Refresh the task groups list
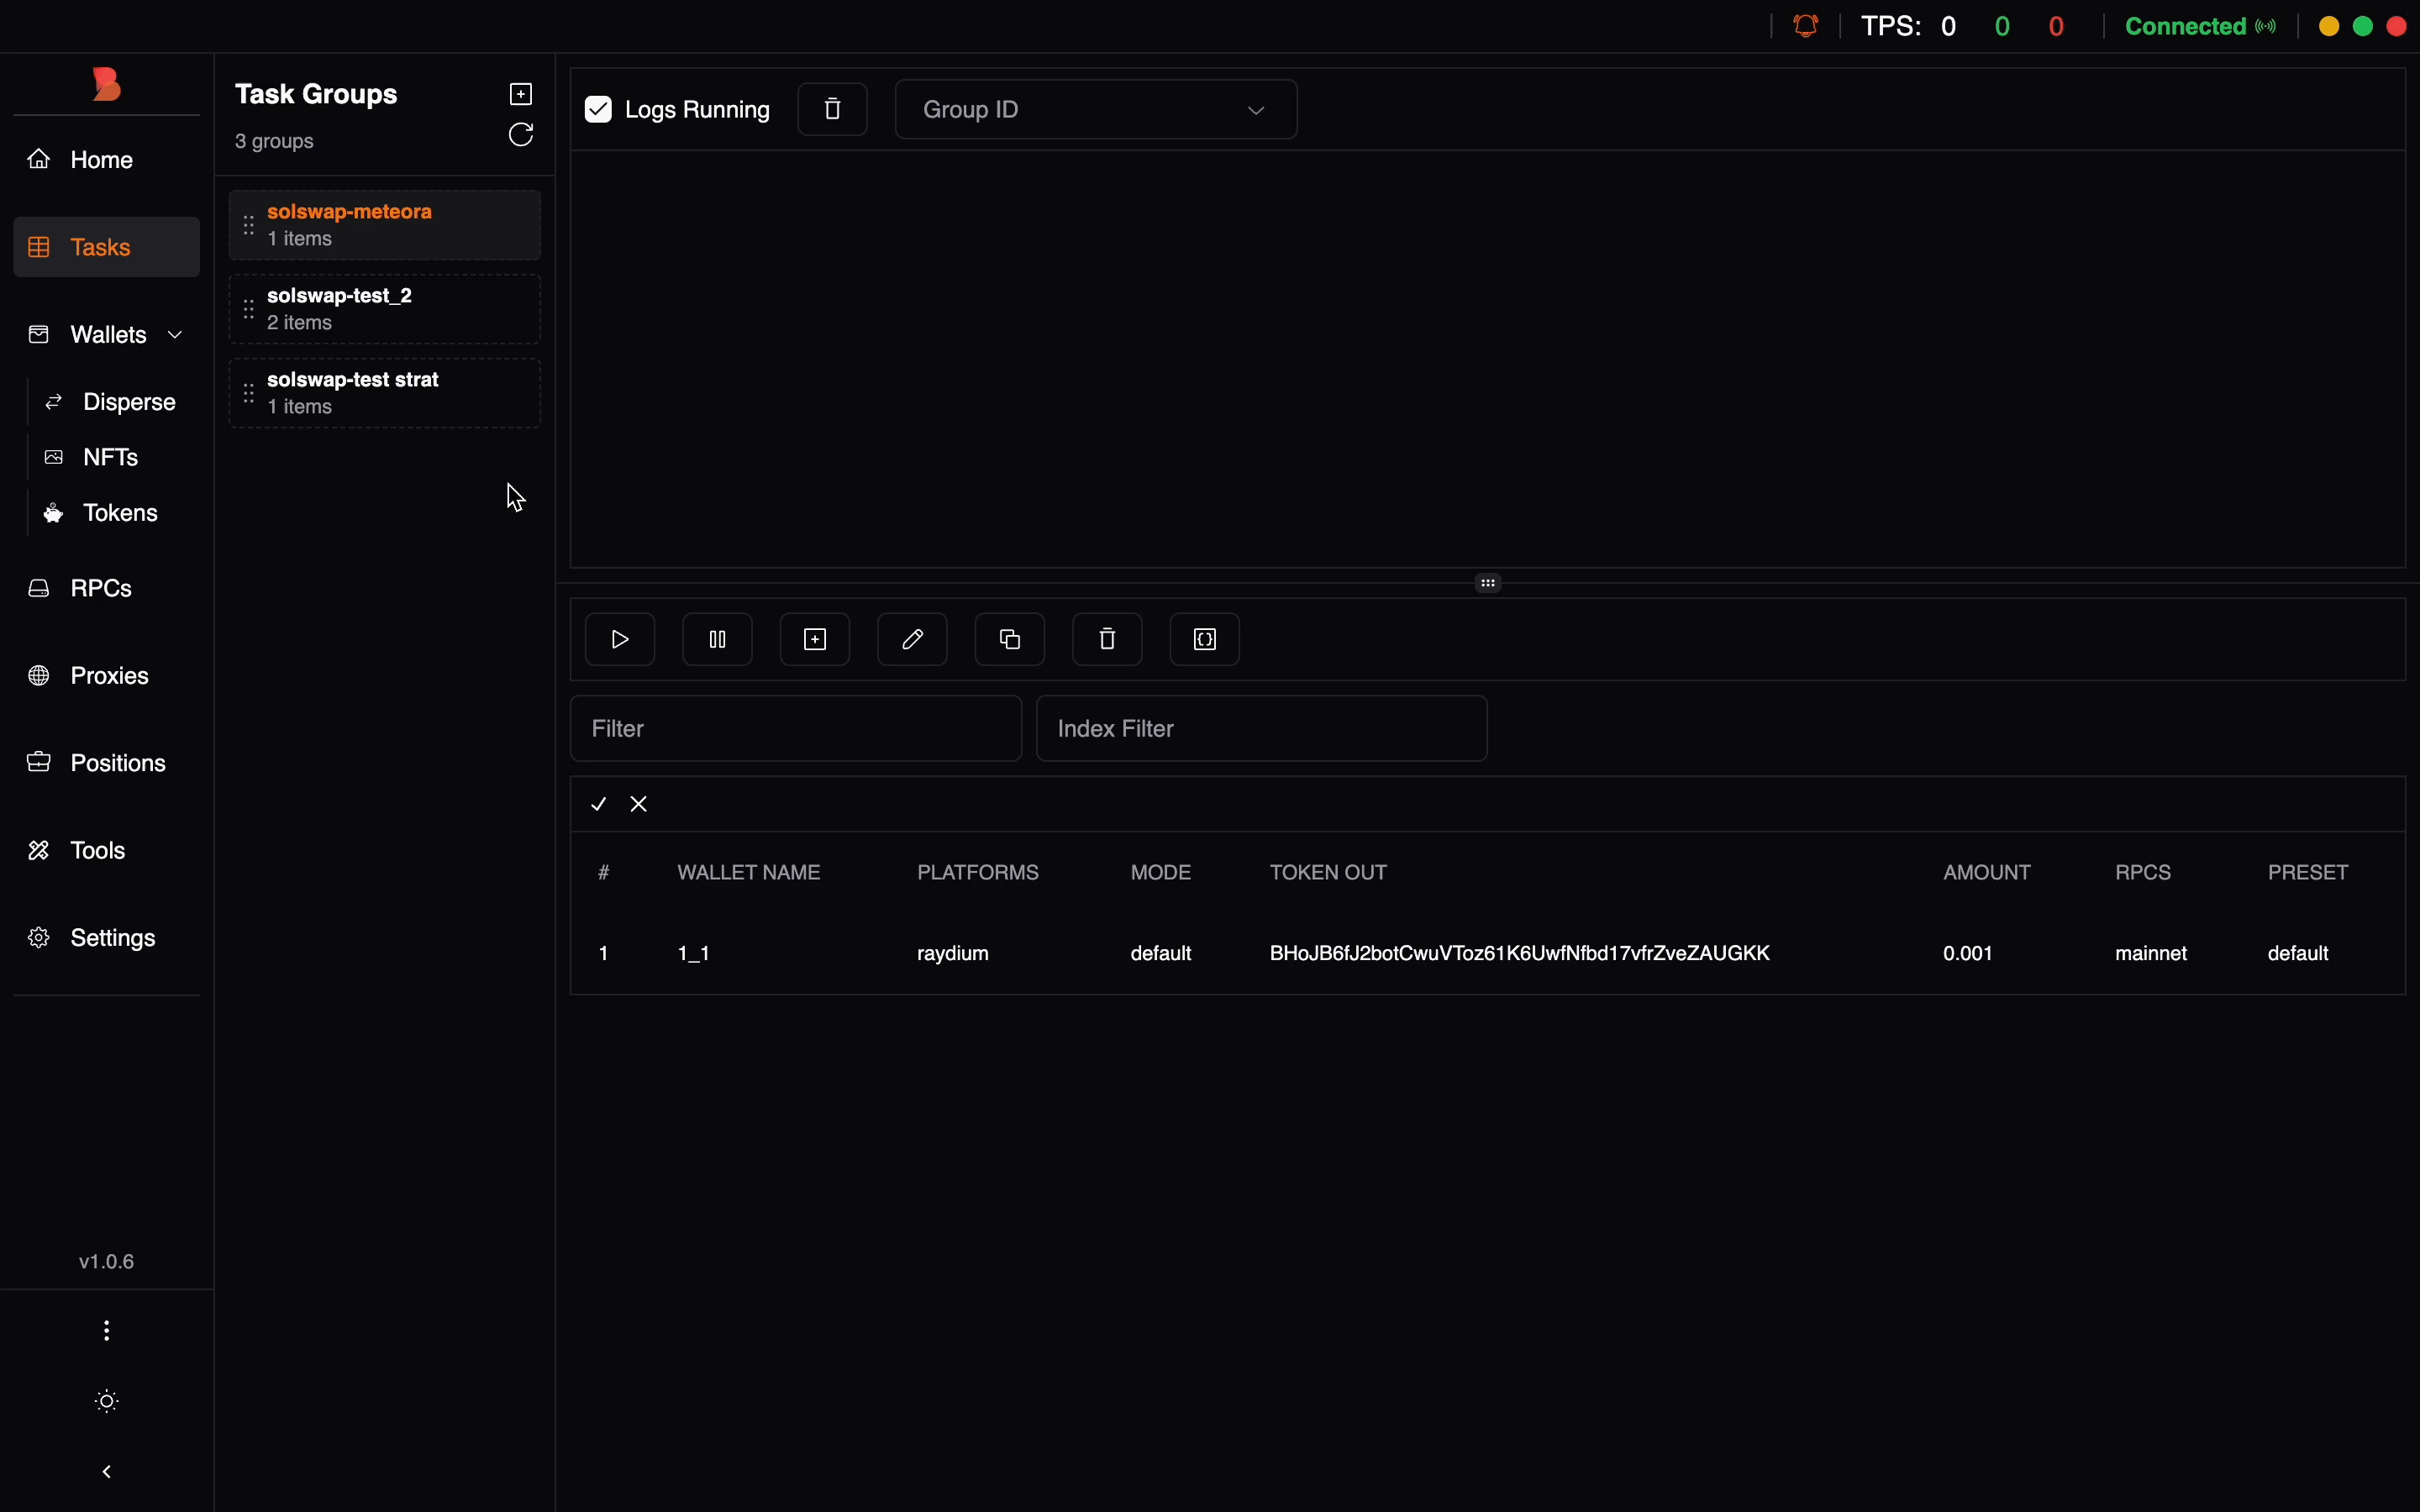The height and width of the screenshot is (1512, 2420). tap(521, 135)
